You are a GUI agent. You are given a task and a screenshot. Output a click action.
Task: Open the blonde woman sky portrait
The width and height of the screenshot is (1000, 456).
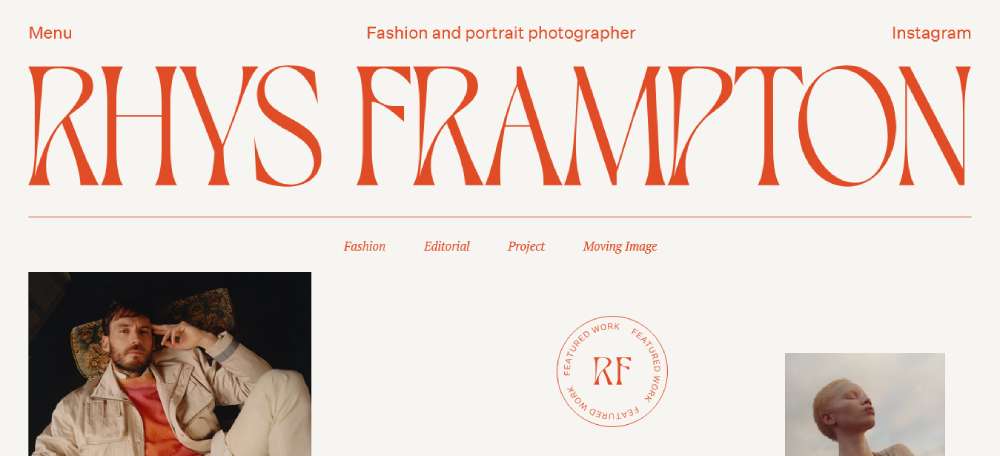(865, 404)
